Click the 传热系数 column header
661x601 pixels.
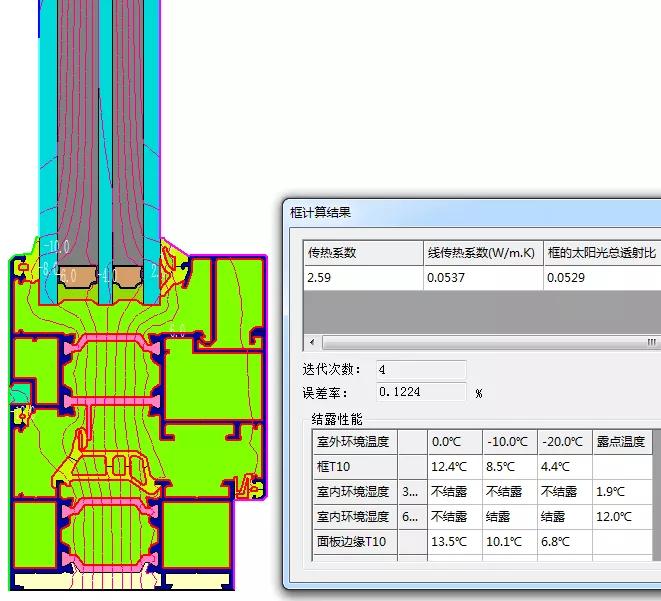[x=362, y=253]
